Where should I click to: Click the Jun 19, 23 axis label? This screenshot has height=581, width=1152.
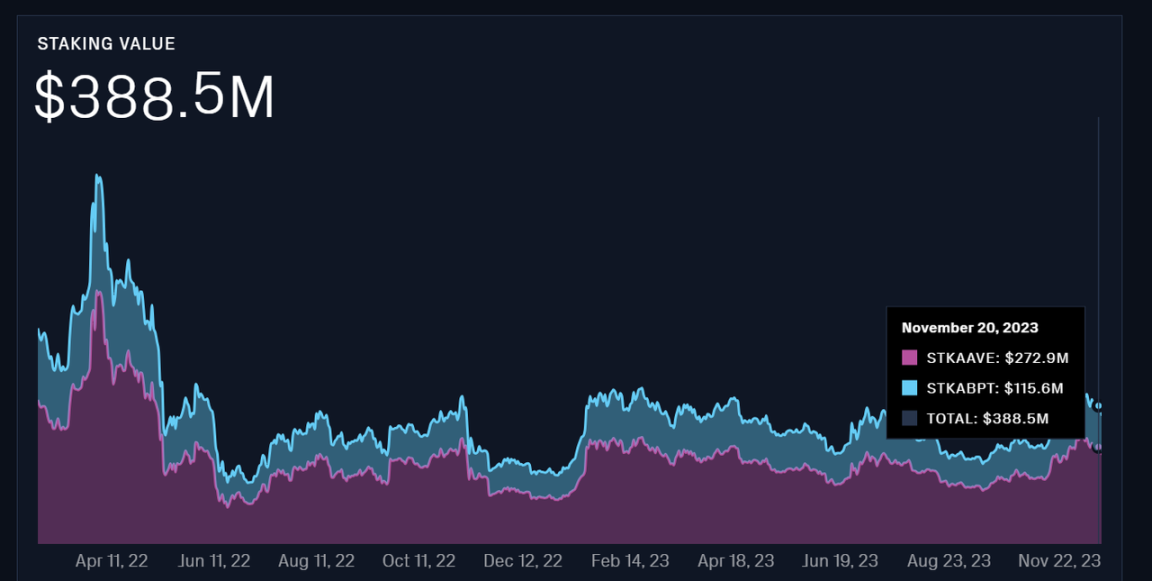(x=840, y=561)
